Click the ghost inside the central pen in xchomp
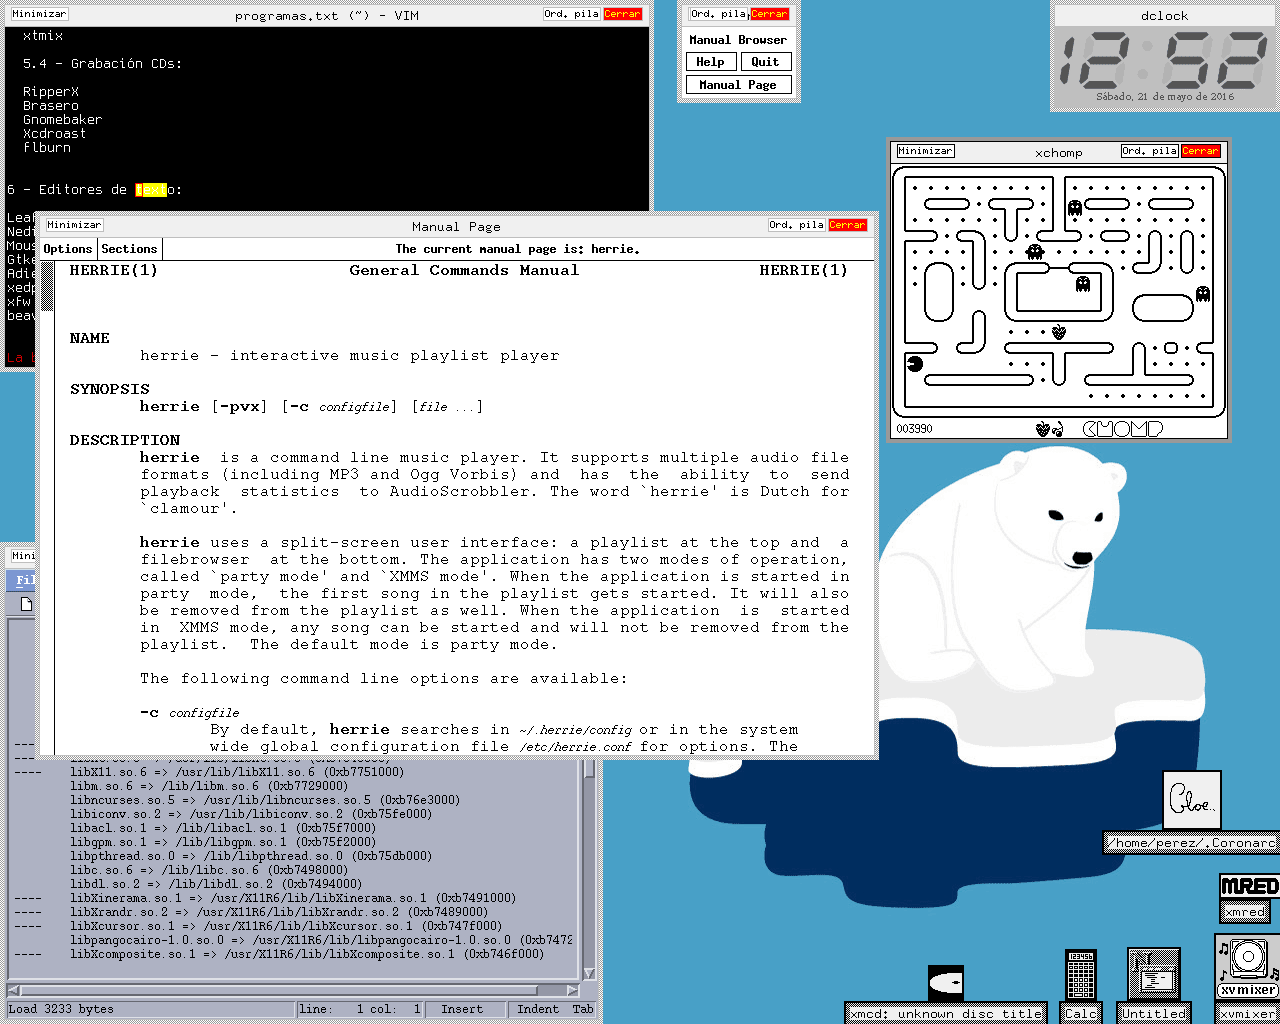Image resolution: width=1280 pixels, height=1024 pixels. 1082,284
